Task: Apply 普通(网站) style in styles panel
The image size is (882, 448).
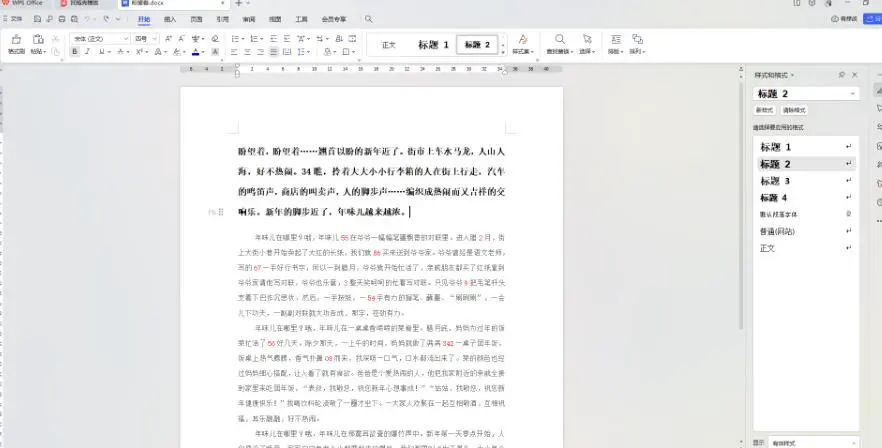Action: coord(806,231)
